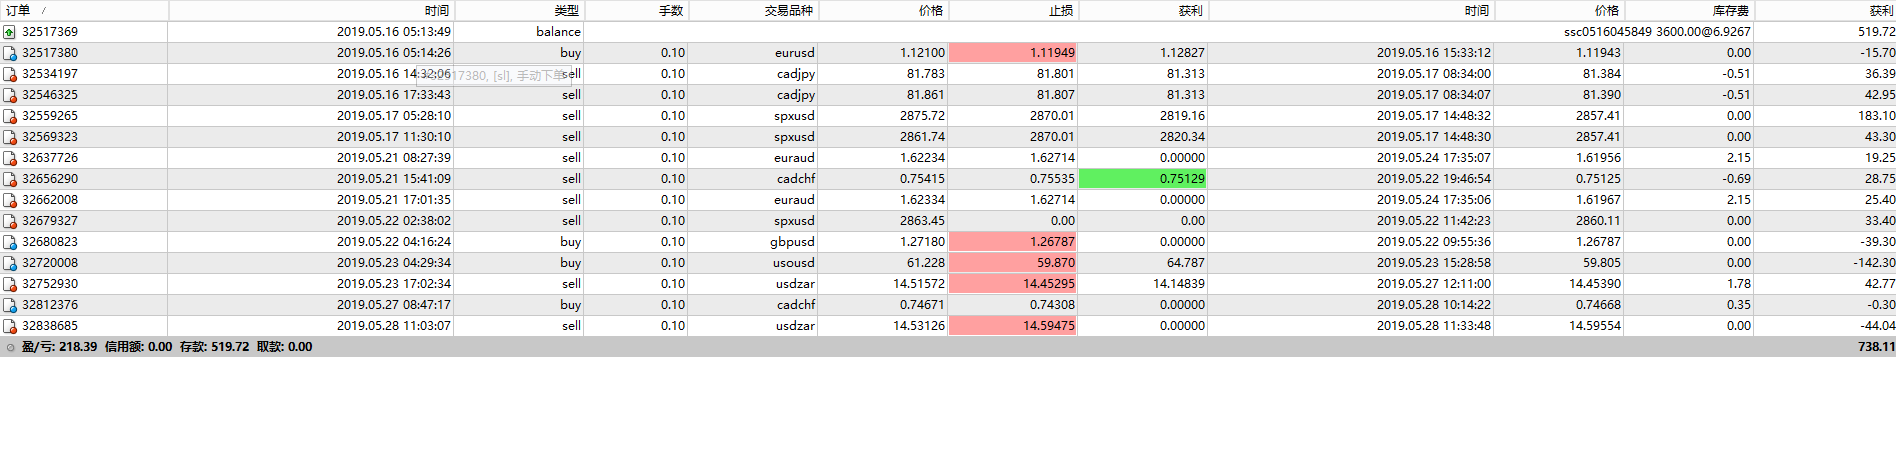
Task: Click the red stop-loss cell 1.11949
Action: click(x=1013, y=53)
